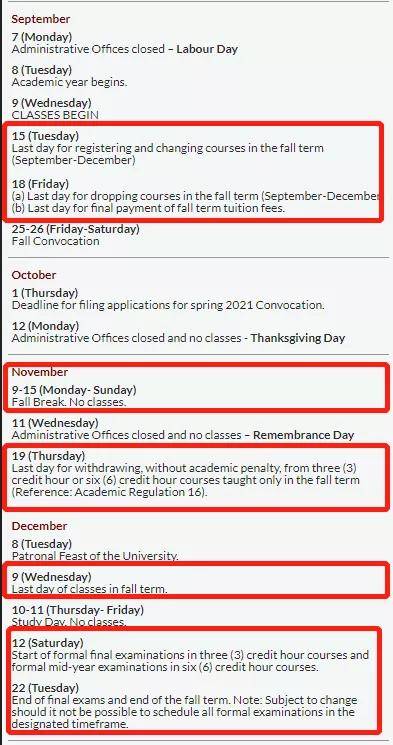Image resolution: width=393 pixels, height=745 pixels.
Task: Click the December month heading
Action: coord(39,526)
